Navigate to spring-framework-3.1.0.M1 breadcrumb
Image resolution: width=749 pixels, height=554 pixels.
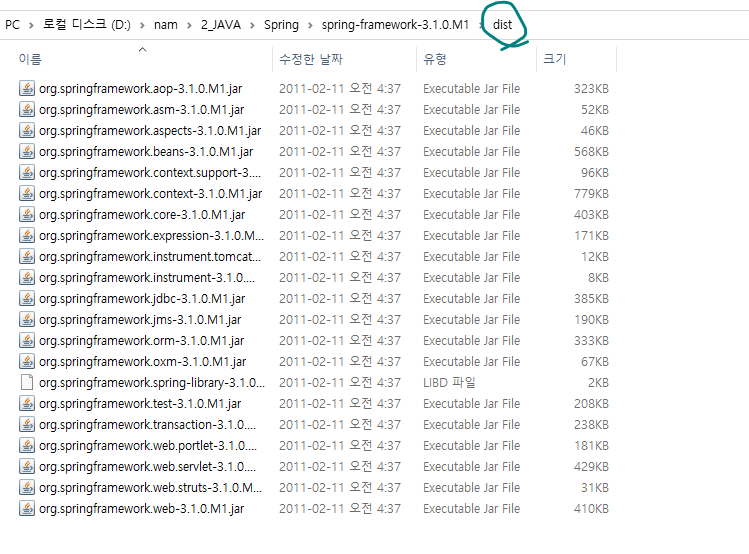click(396, 25)
